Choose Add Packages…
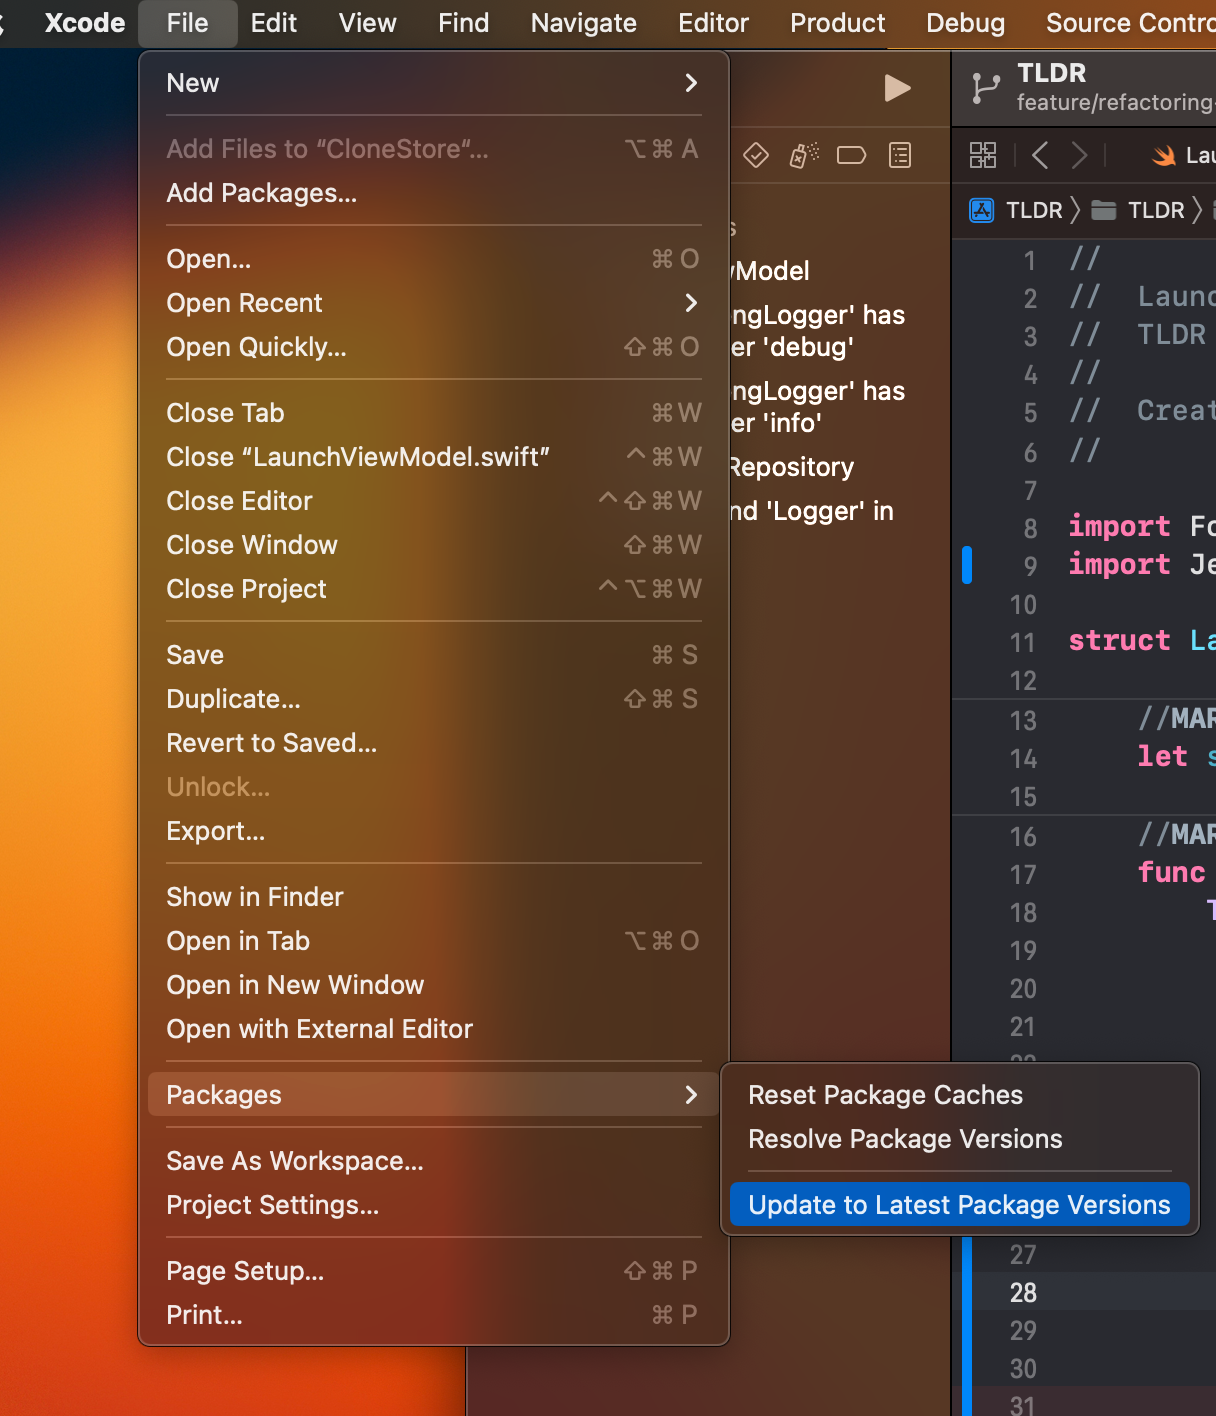 point(434,193)
